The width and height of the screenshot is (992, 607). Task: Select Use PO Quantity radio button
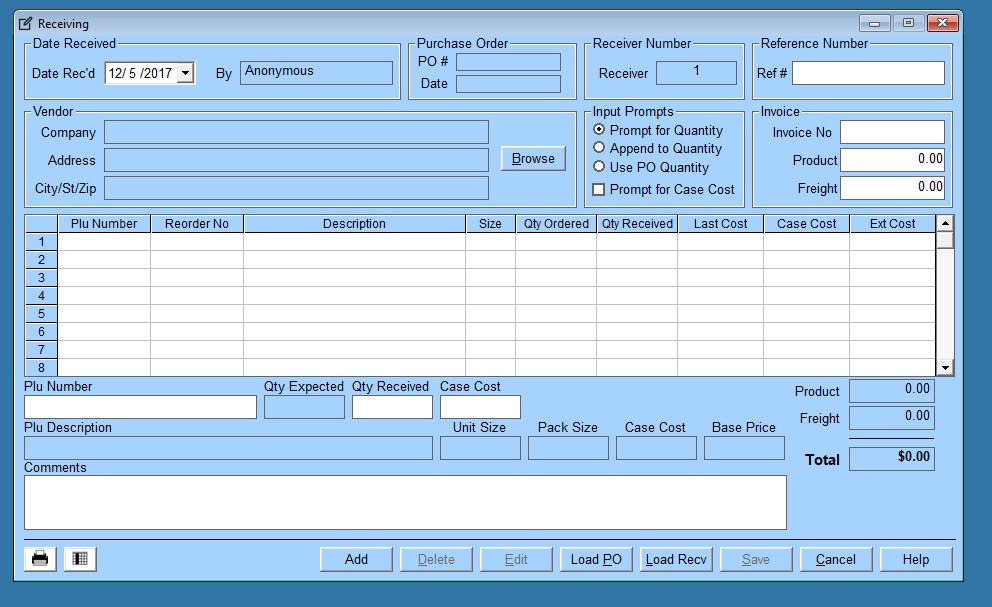(598, 166)
